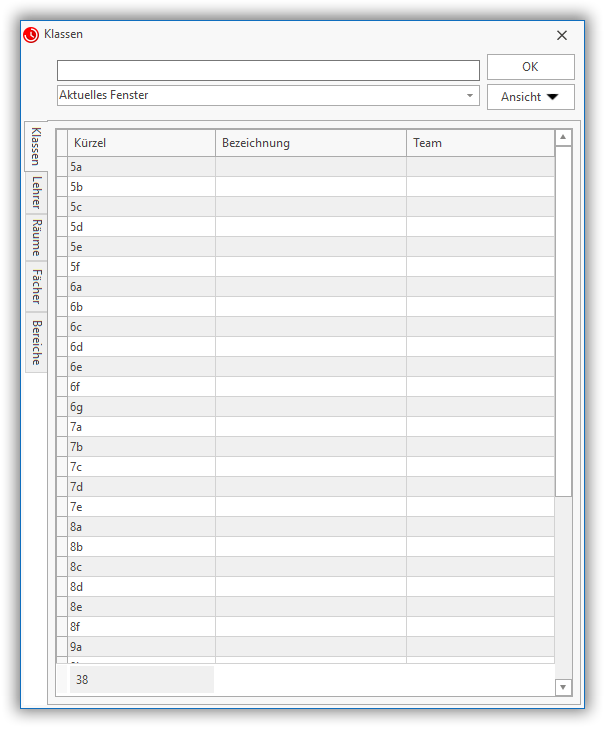Click the OK button
Viewport: 605px width, 729px height.
coord(530,67)
